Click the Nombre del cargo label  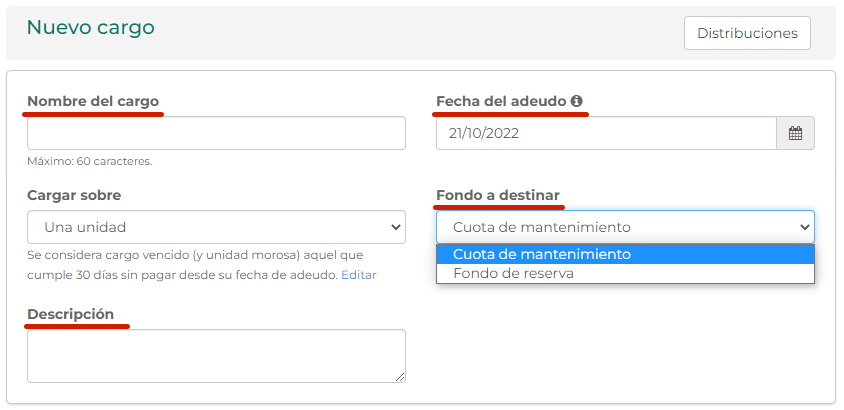pyautogui.click(x=93, y=101)
